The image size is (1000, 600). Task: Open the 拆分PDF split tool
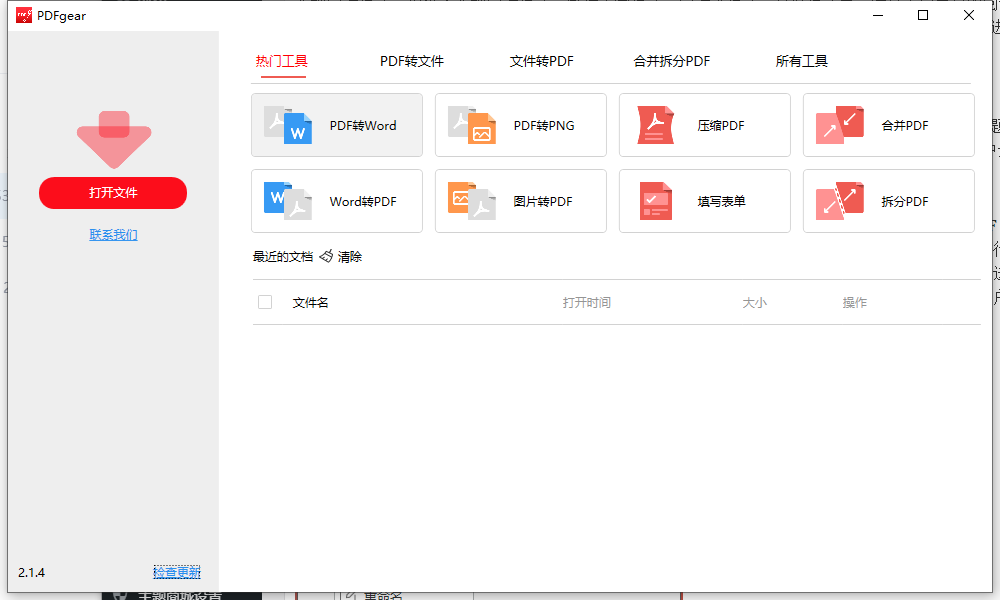point(840,201)
